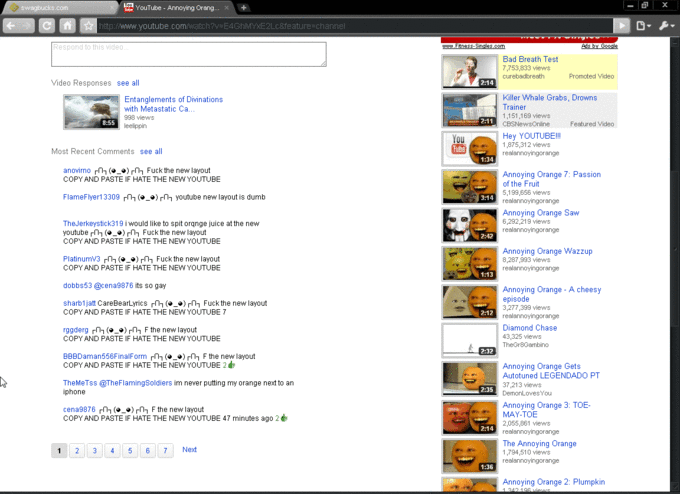Open the Hey YOUTUBE!!! video link
Image resolution: width=680 pixels, height=494 pixels.
[x=532, y=136]
